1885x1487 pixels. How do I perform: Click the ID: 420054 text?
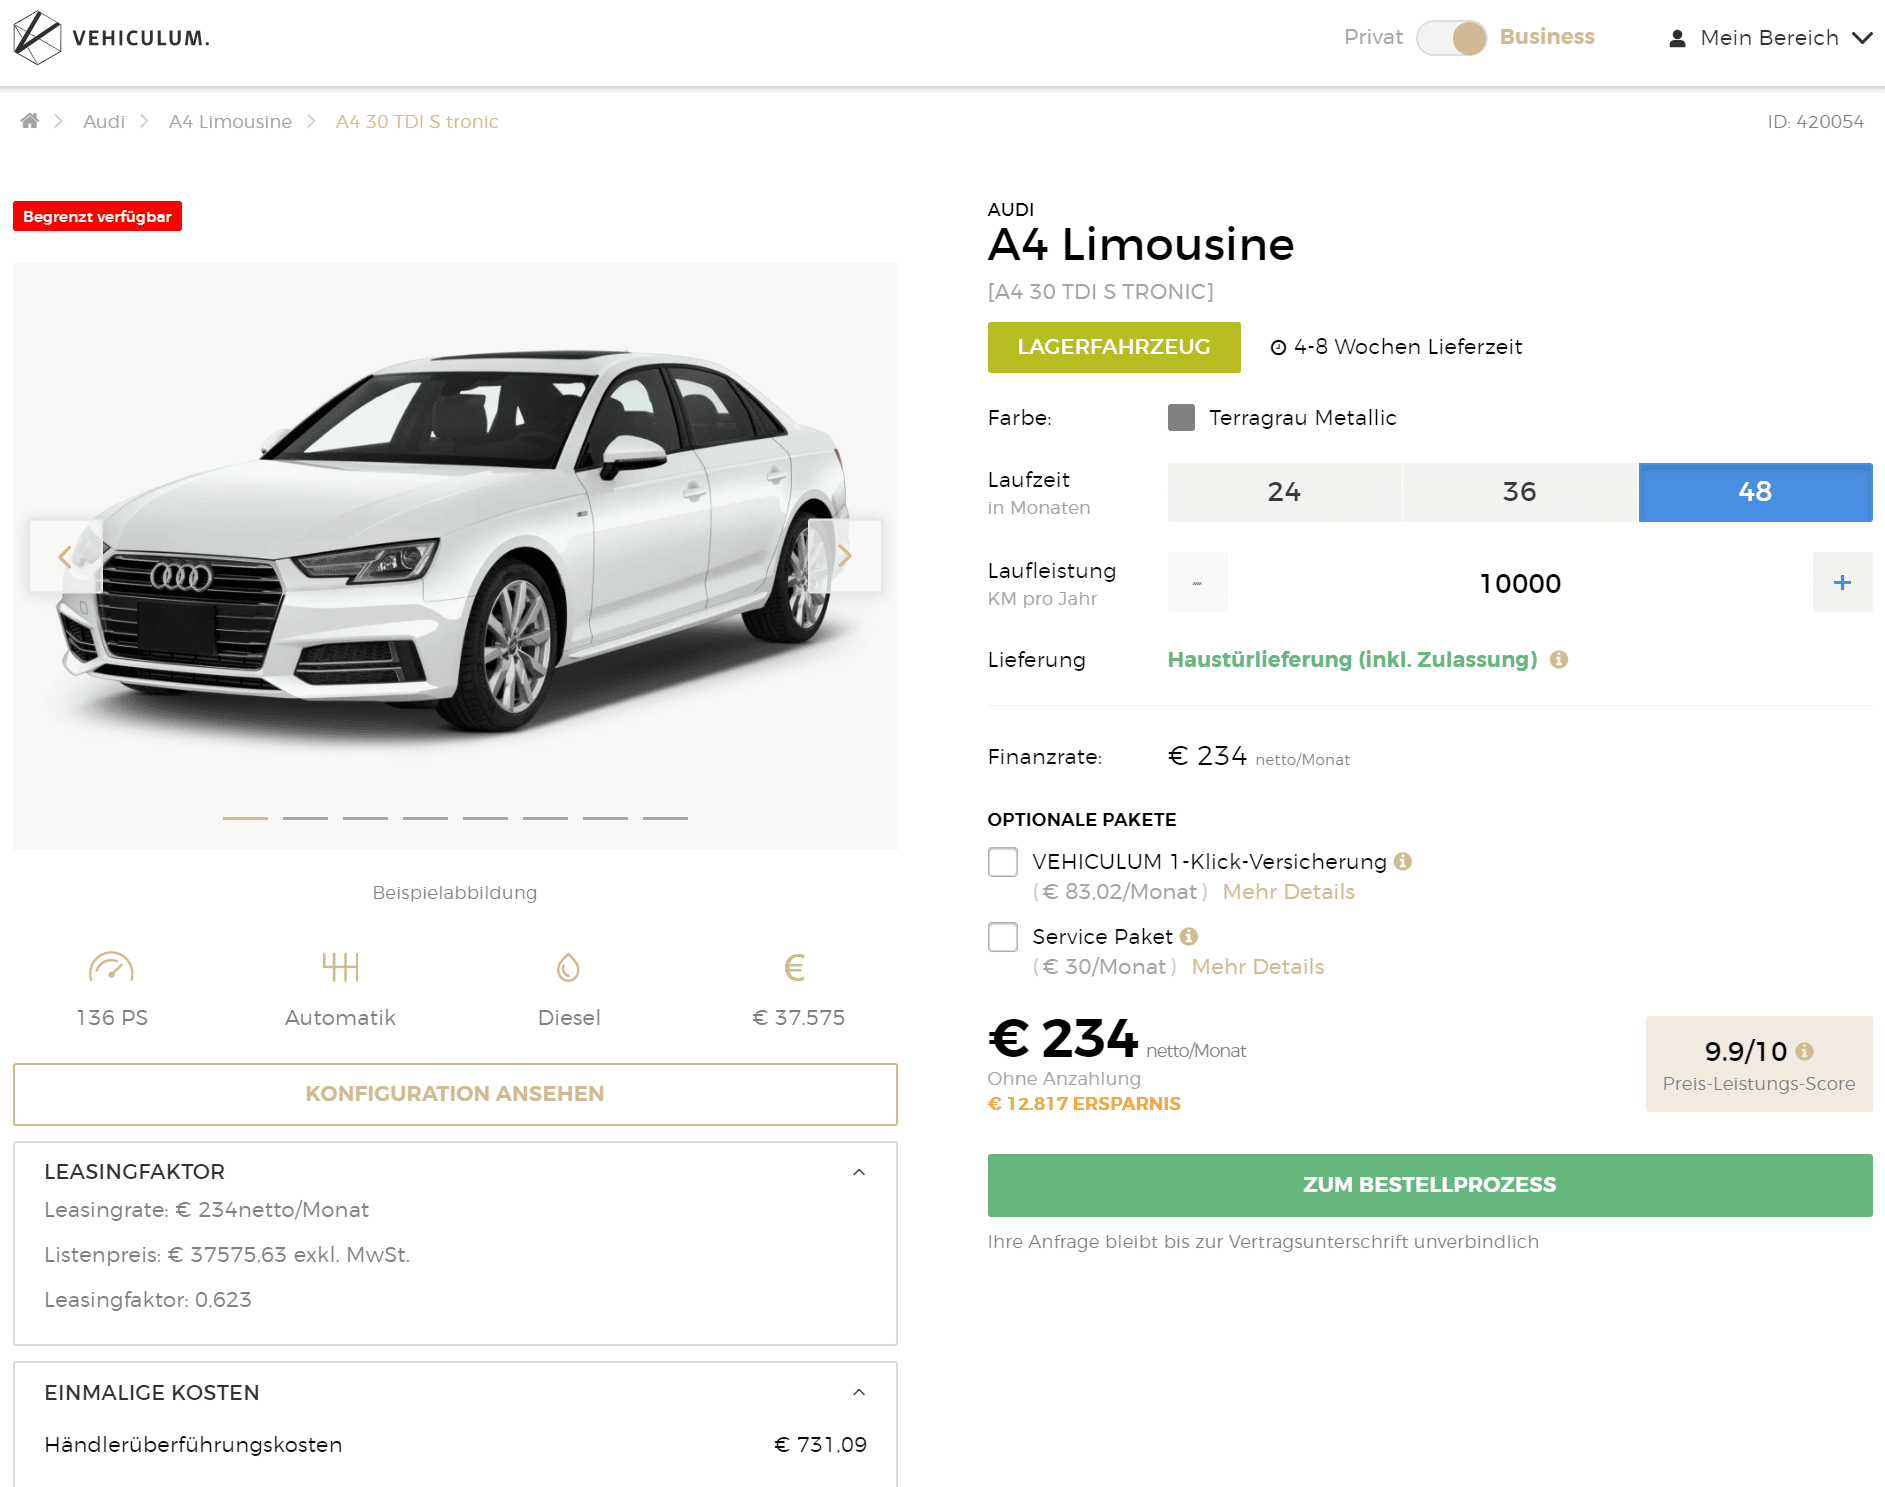[1815, 121]
